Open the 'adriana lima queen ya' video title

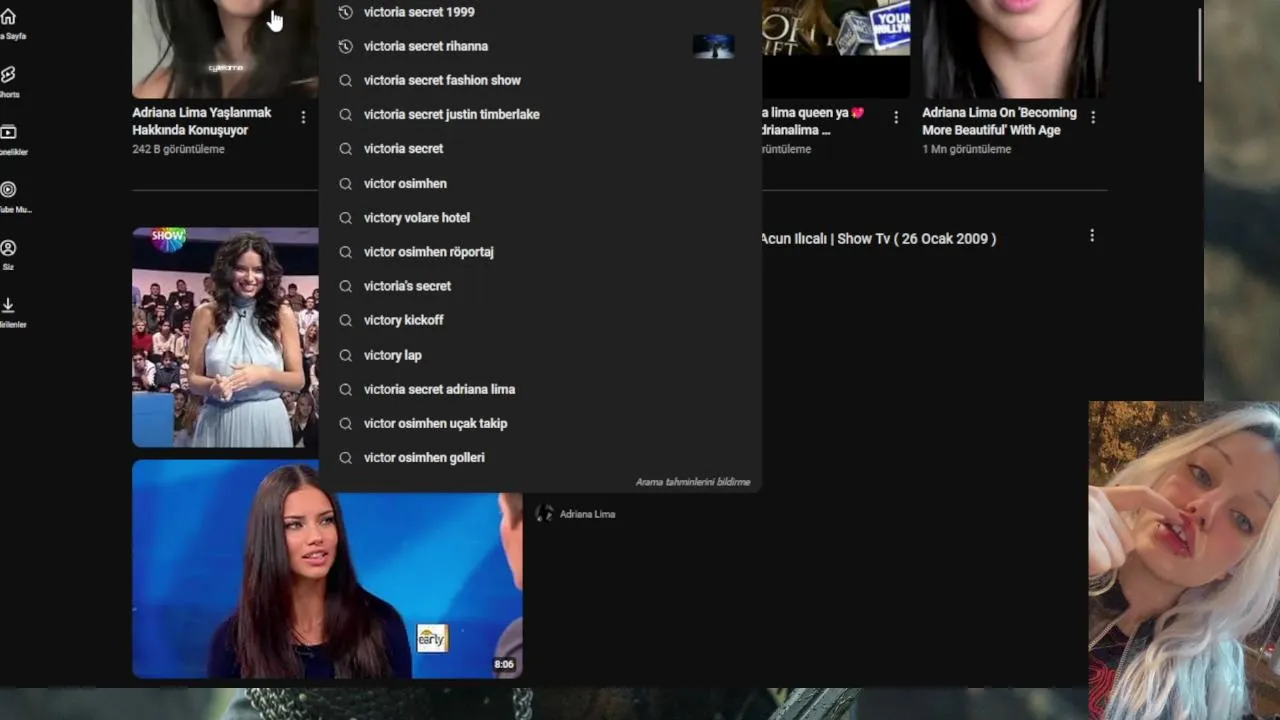click(812, 121)
